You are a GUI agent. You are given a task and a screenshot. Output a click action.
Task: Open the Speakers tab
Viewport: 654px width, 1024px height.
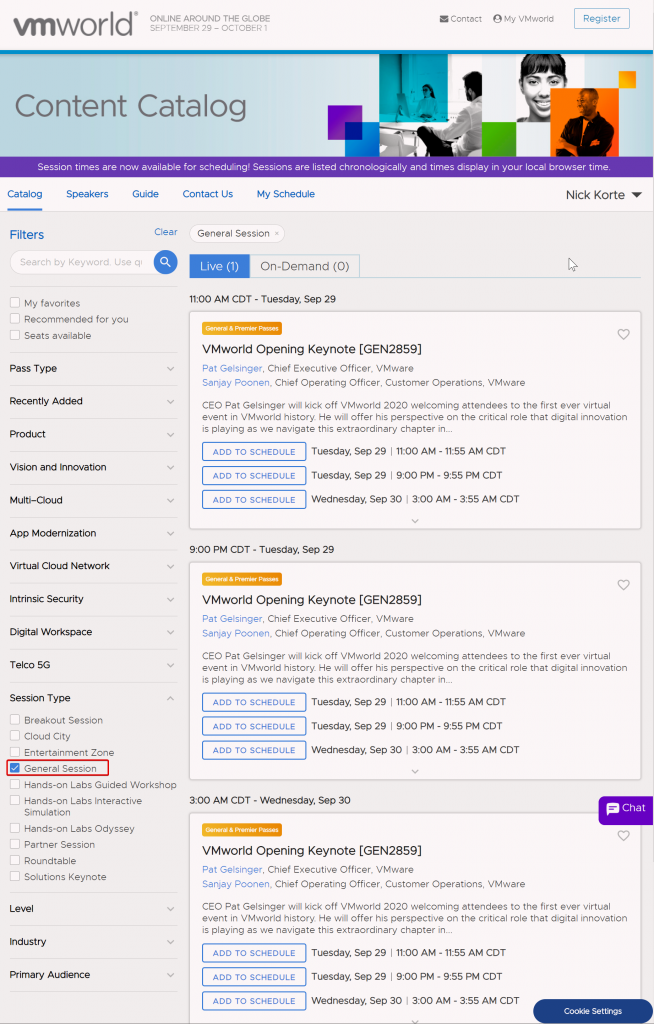[x=88, y=194]
